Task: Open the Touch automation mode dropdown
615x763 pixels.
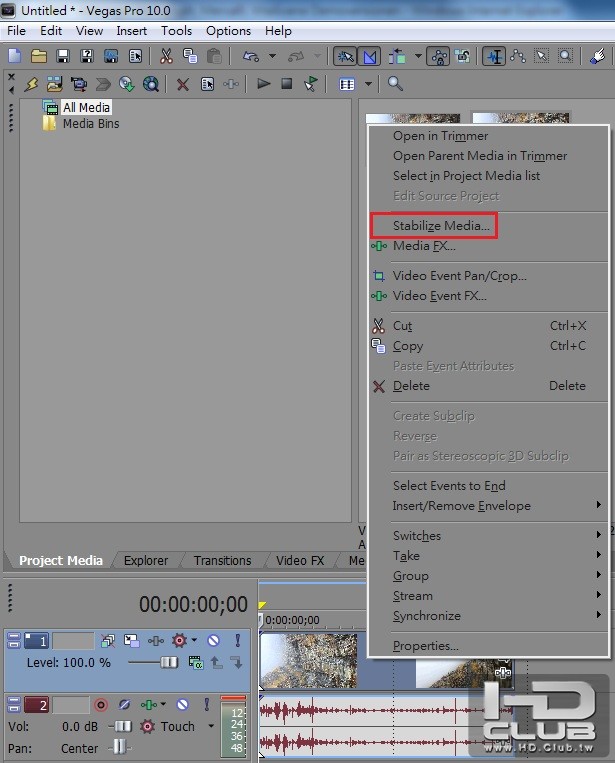Action: coord(211,726)
